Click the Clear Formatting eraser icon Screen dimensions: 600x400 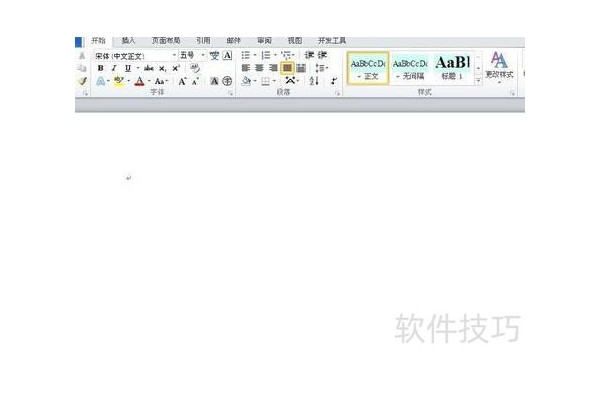point(195,68)
